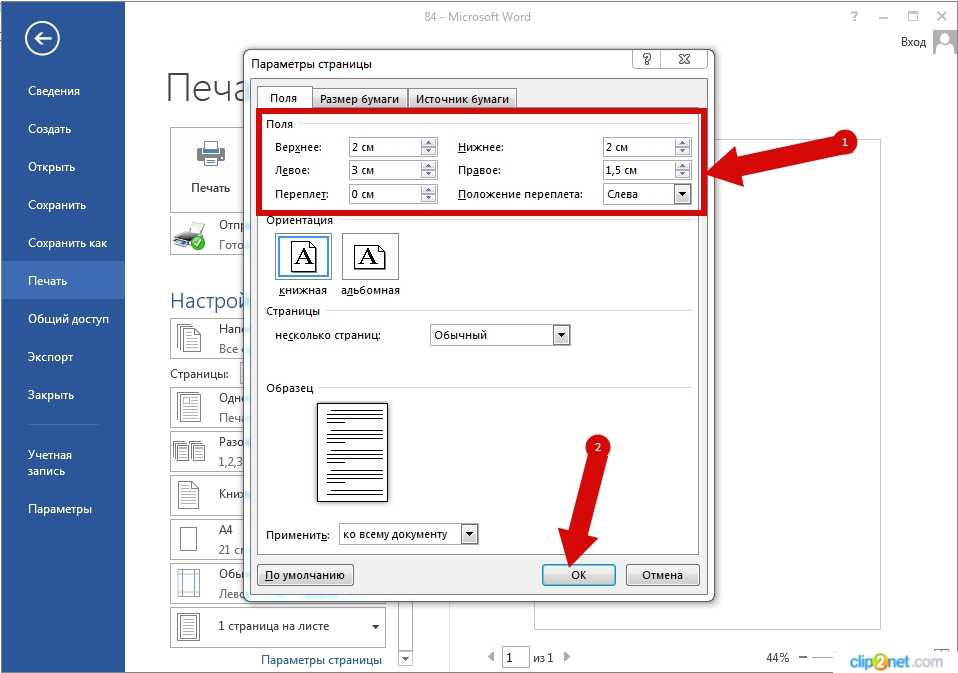Click the margins icon in print settings

[x=188, y=583]
